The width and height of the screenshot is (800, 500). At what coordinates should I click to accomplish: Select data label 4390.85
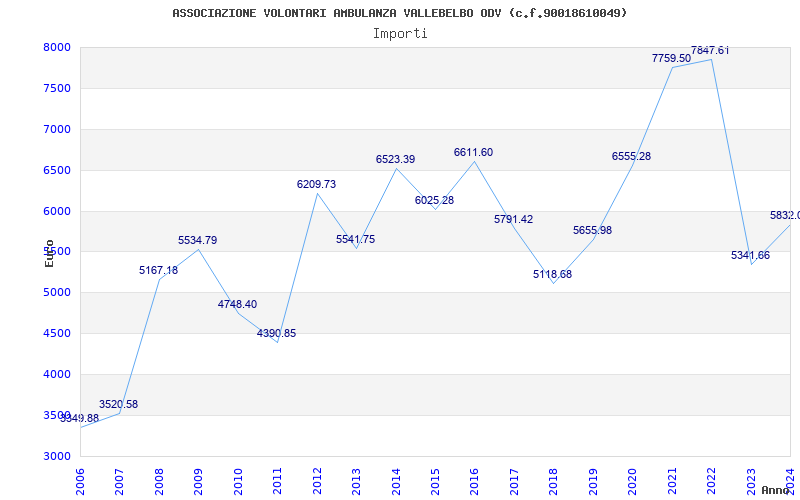click(277, 334)
